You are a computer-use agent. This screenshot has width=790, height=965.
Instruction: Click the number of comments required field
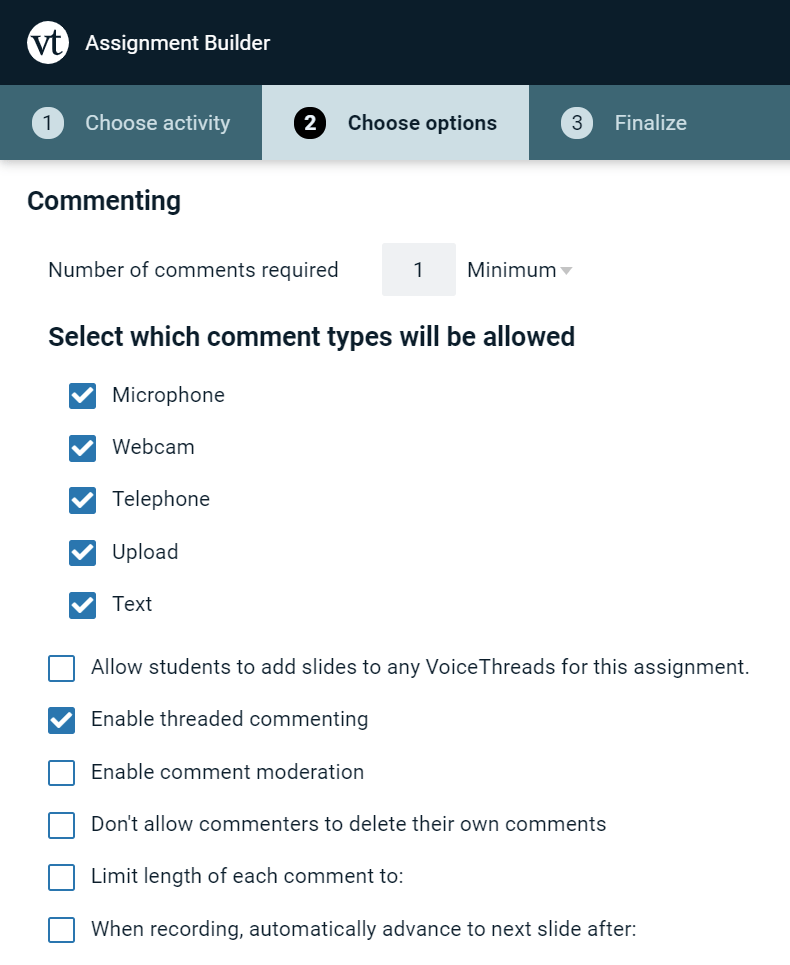(418, 270)
